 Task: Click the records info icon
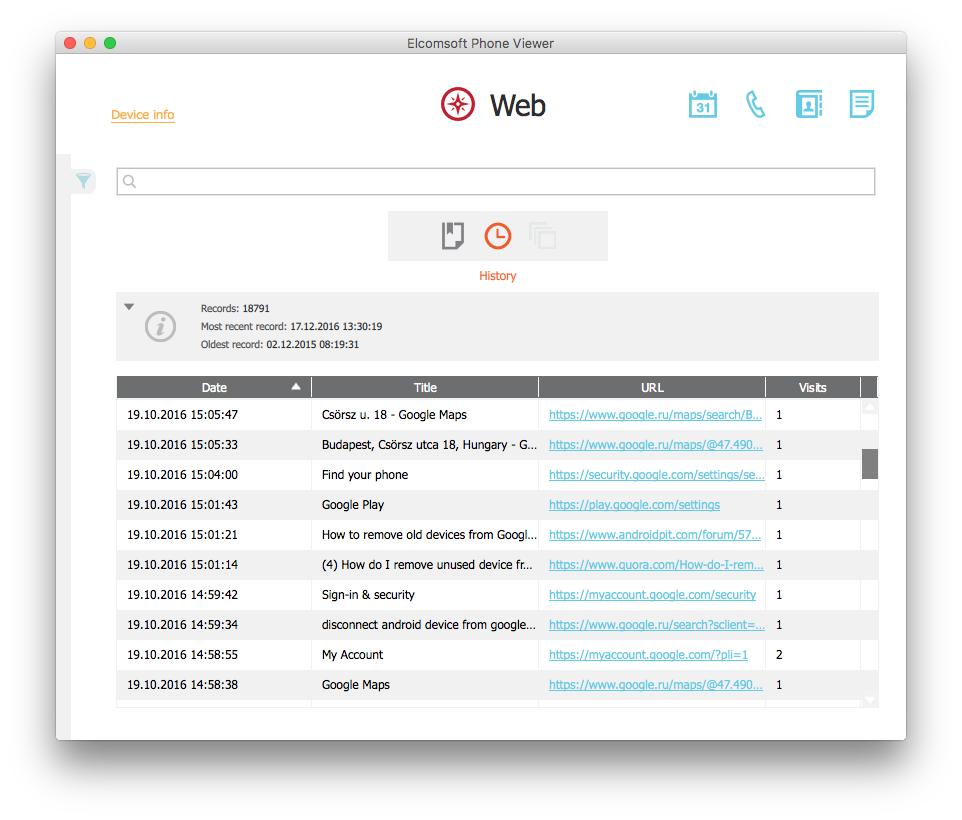pyautogui.click(x=161, y=326)
